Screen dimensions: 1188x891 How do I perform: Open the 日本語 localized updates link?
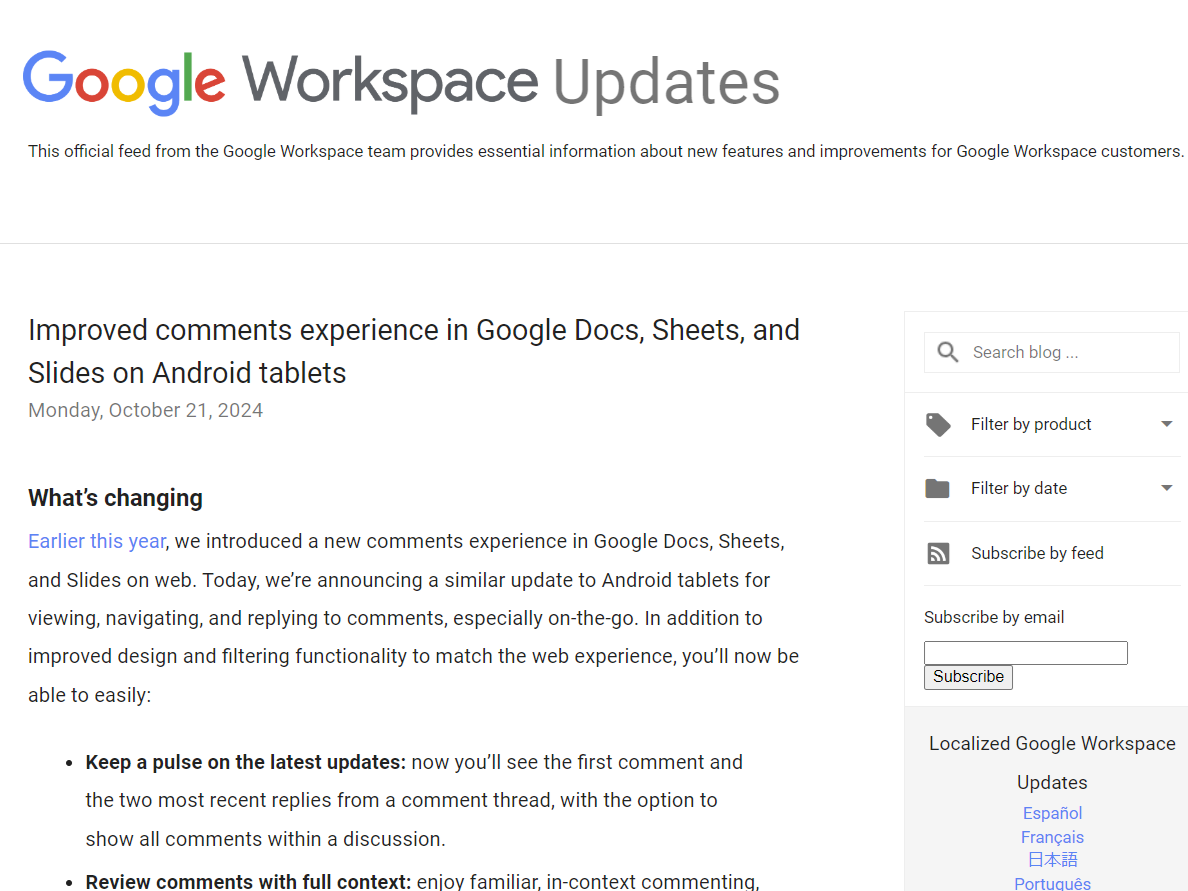pyautogui.click(x=1052, y=859)
